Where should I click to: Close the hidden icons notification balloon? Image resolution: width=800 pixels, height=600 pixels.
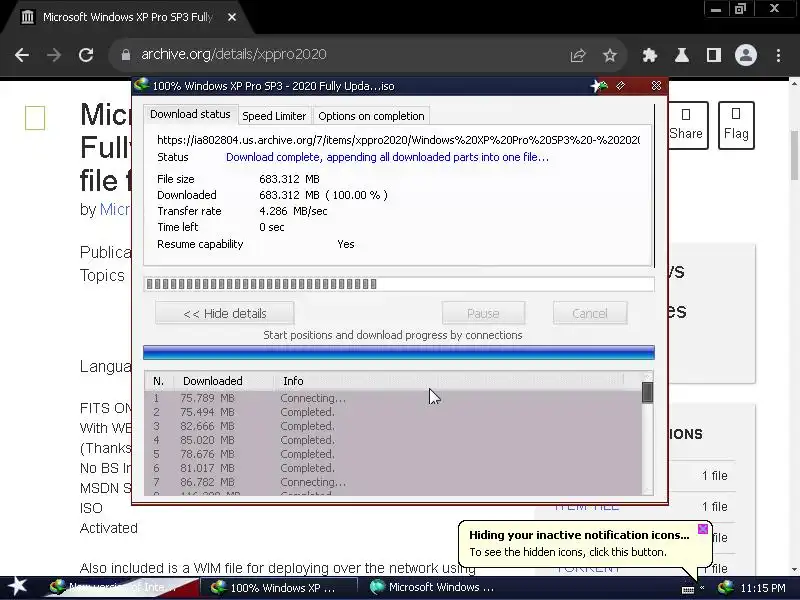coord(703,529)
